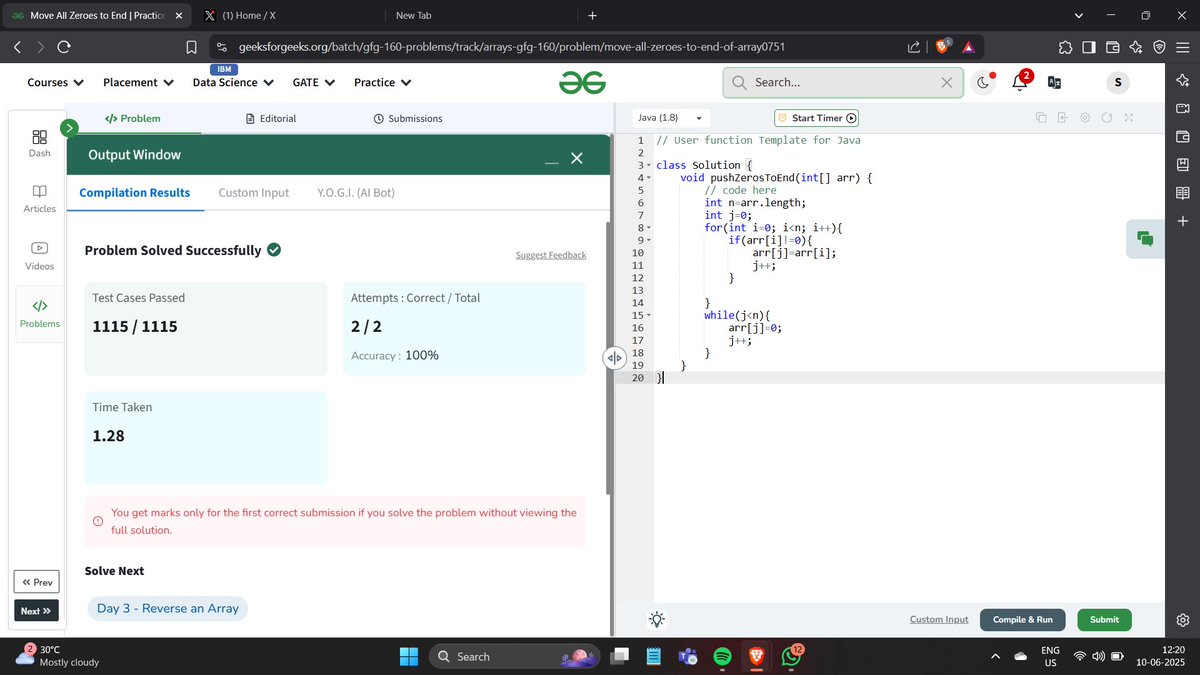Toggle the Brave Shields icon
Screen dimensions: 1200x675
[x=941, y=45]
